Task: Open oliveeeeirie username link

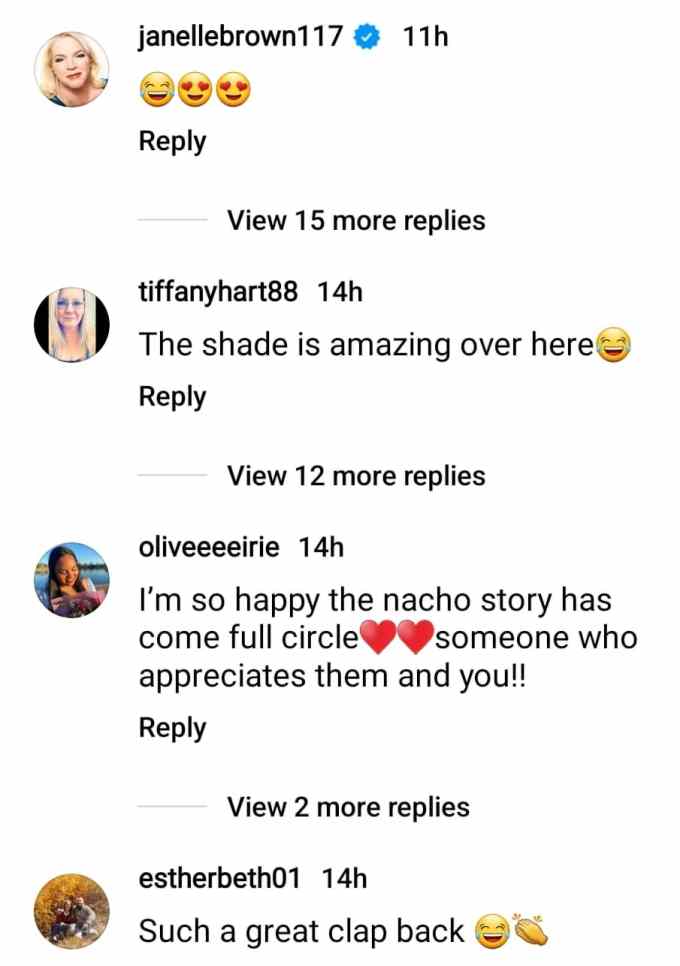Action: point(209,546)
